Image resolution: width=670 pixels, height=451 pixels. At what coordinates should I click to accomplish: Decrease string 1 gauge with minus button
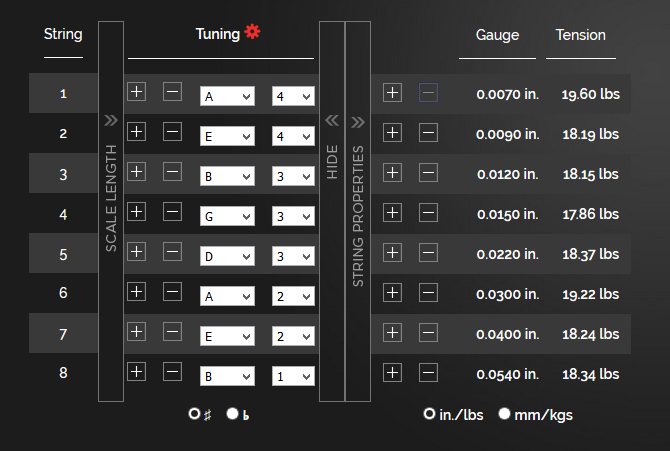click(x=428, y=92)
